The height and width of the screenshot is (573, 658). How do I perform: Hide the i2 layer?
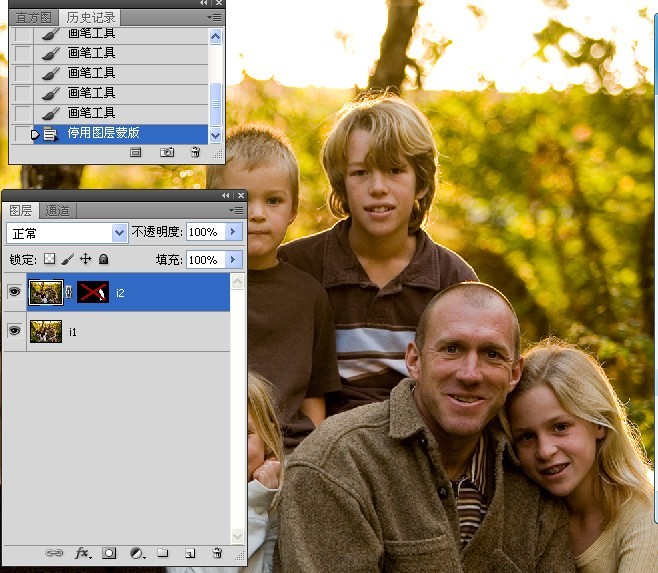[15, 291]
